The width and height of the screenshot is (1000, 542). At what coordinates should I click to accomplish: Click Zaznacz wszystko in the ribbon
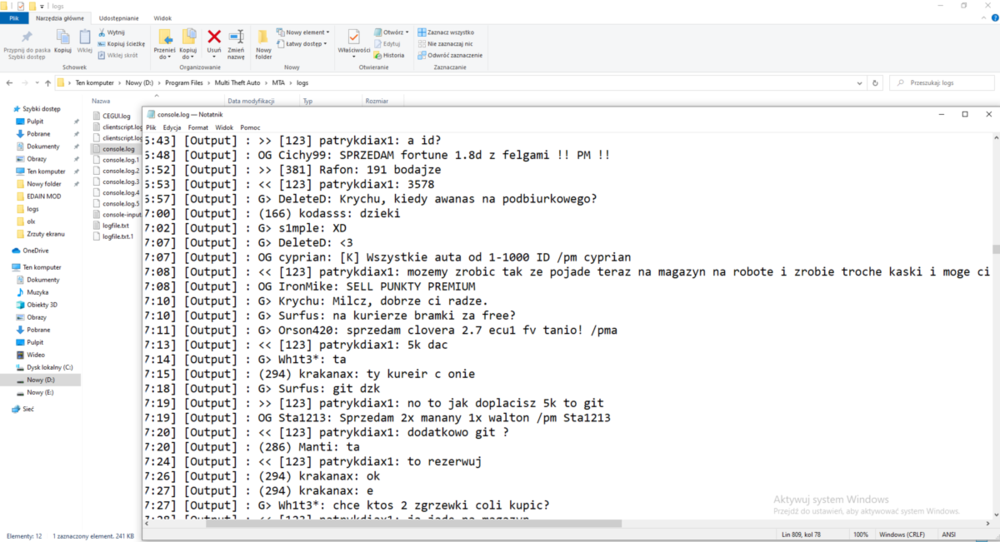point(446,33)
